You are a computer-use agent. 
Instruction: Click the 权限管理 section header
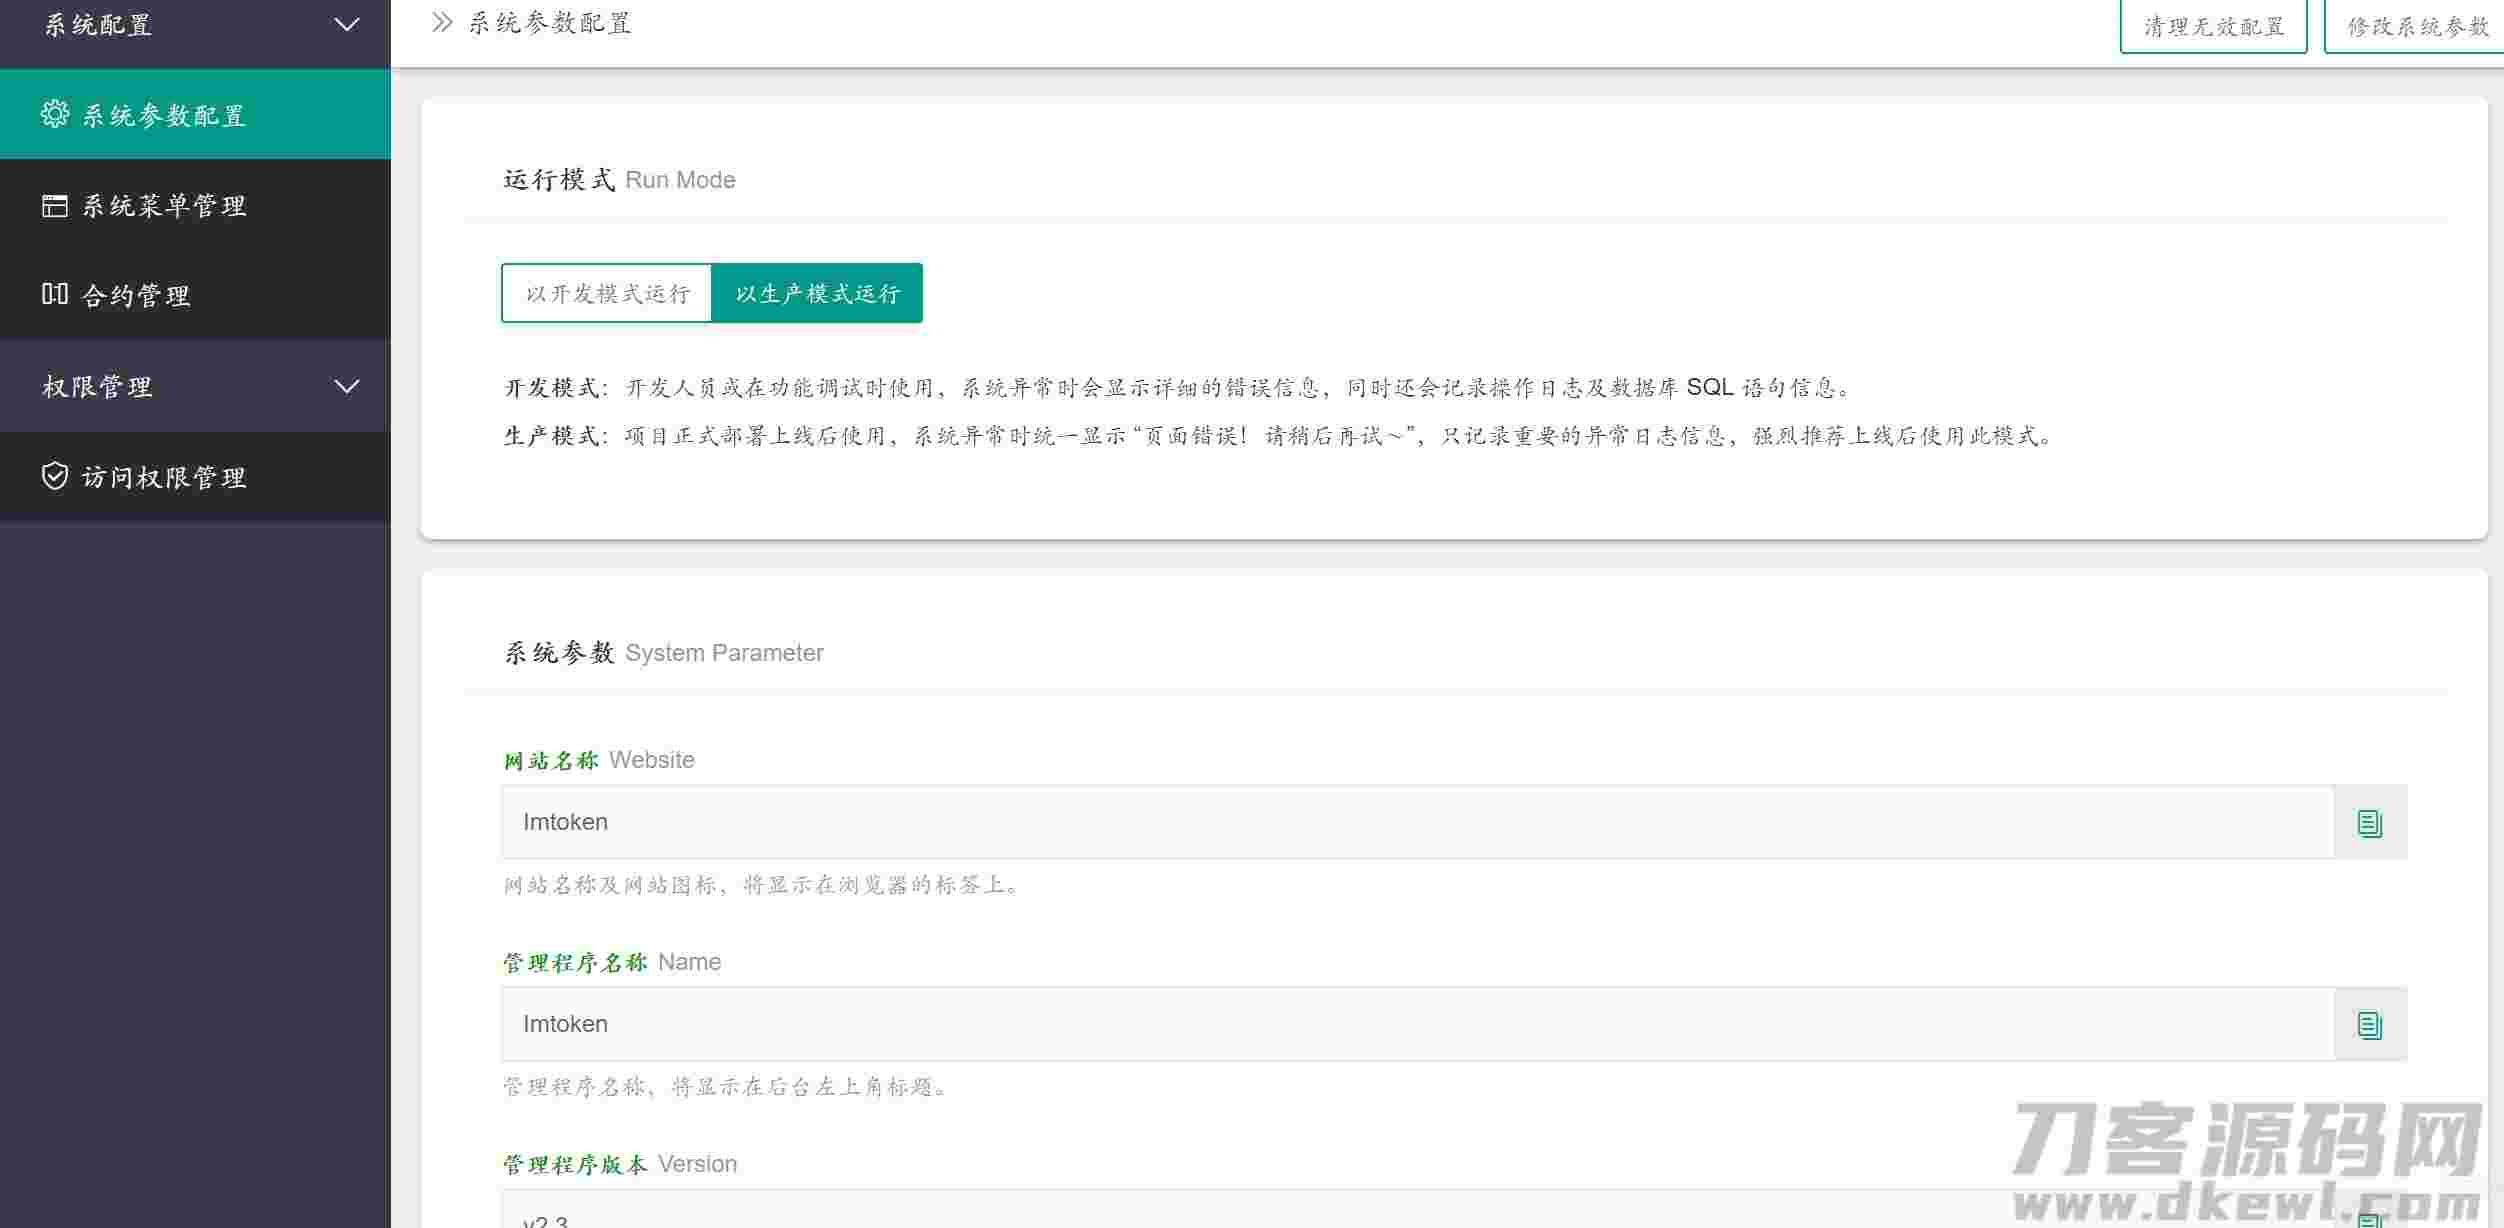pyautogui.click(x=98, y=386)
